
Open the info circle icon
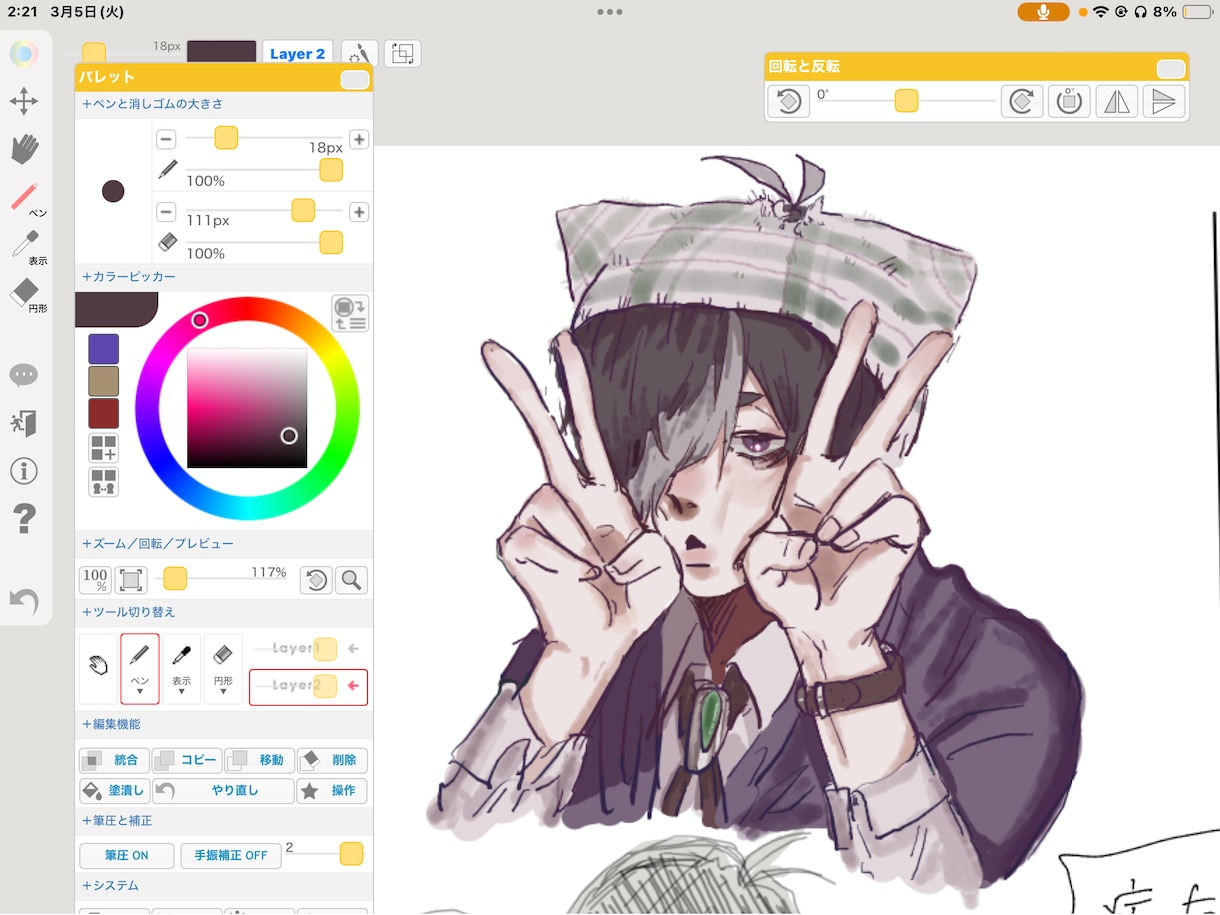(24, 471)
